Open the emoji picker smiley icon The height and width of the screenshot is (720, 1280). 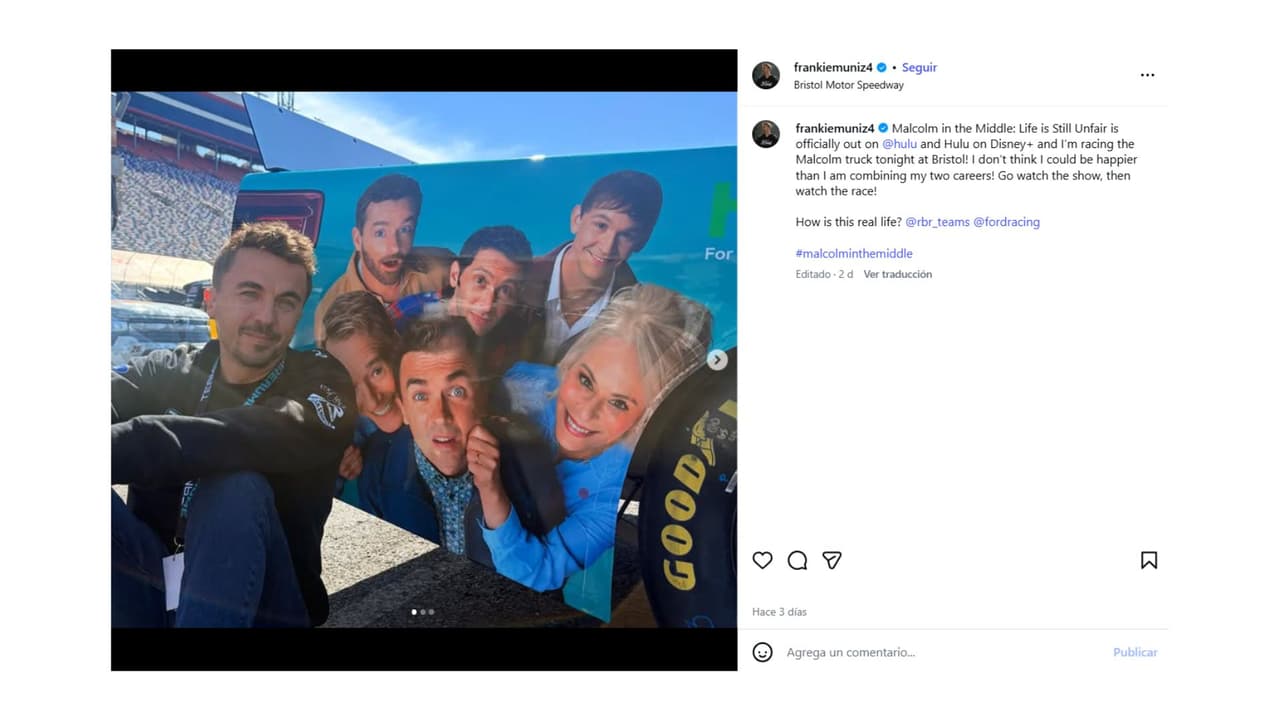pos(762,652)
